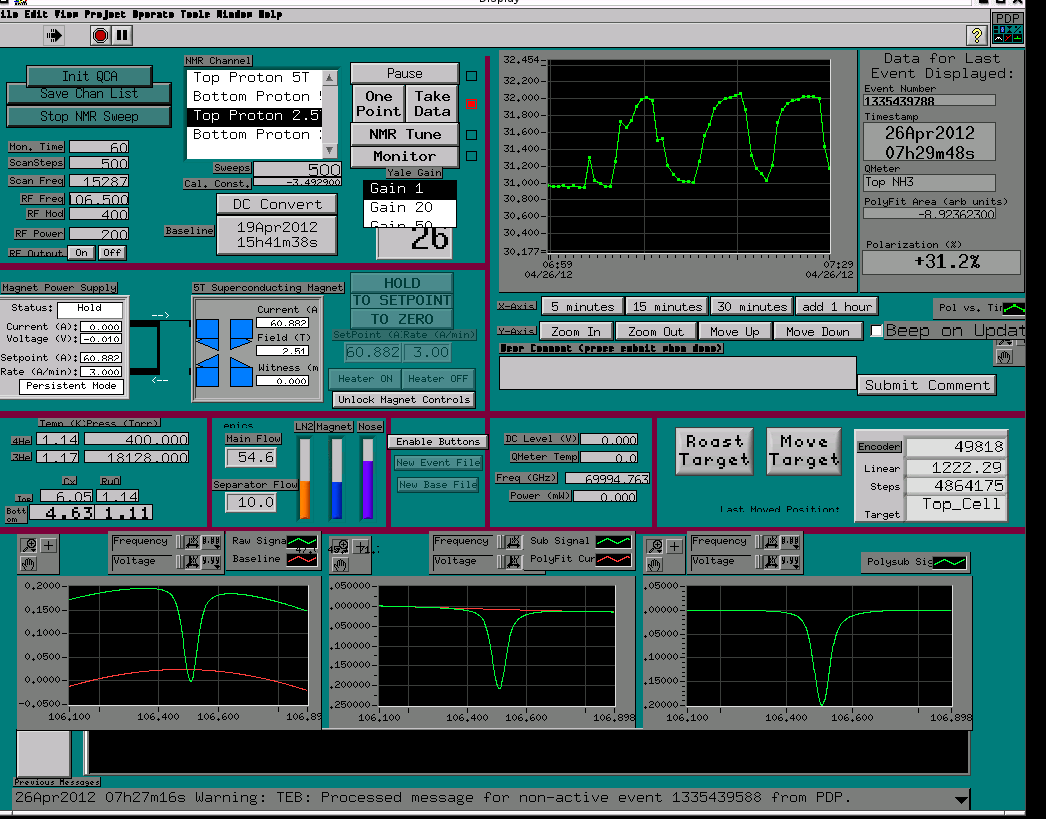Select the zoom tool of the Raw Signal graph
The height and width of the screenshot is (819, 1046).
(29, 546)
